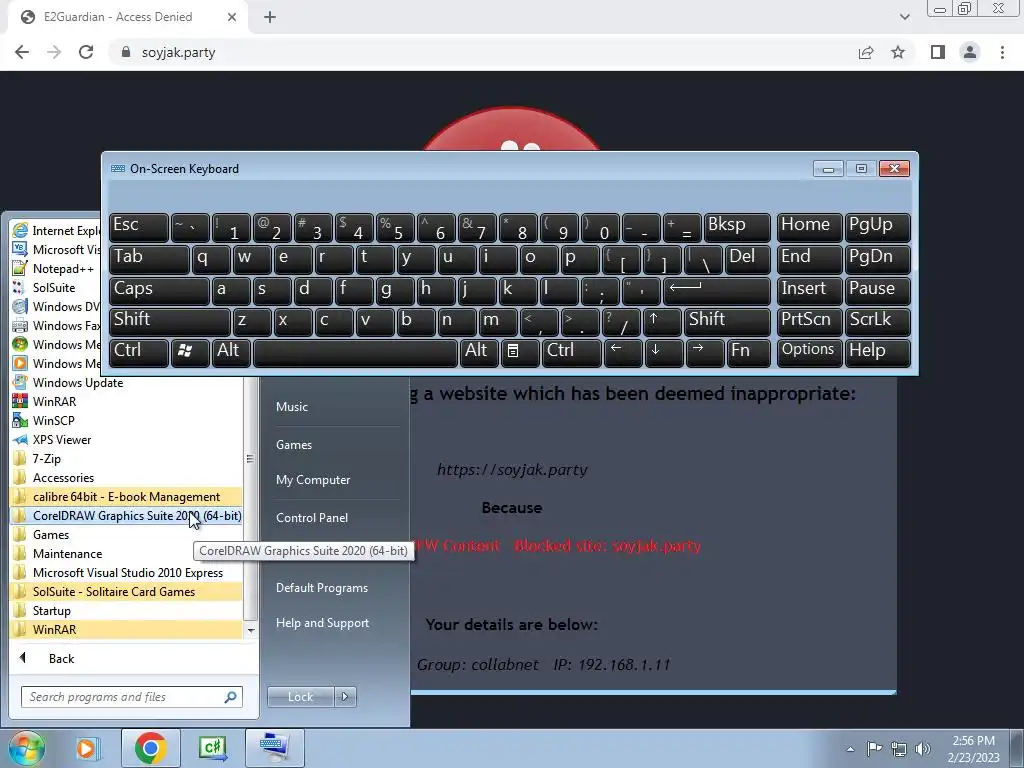The height and width of the screenshot is (768, 1024).
Task: Toggle right Alt key on On-Screen Keyboard
Action: pyautogui.click(x=479, y=352)
